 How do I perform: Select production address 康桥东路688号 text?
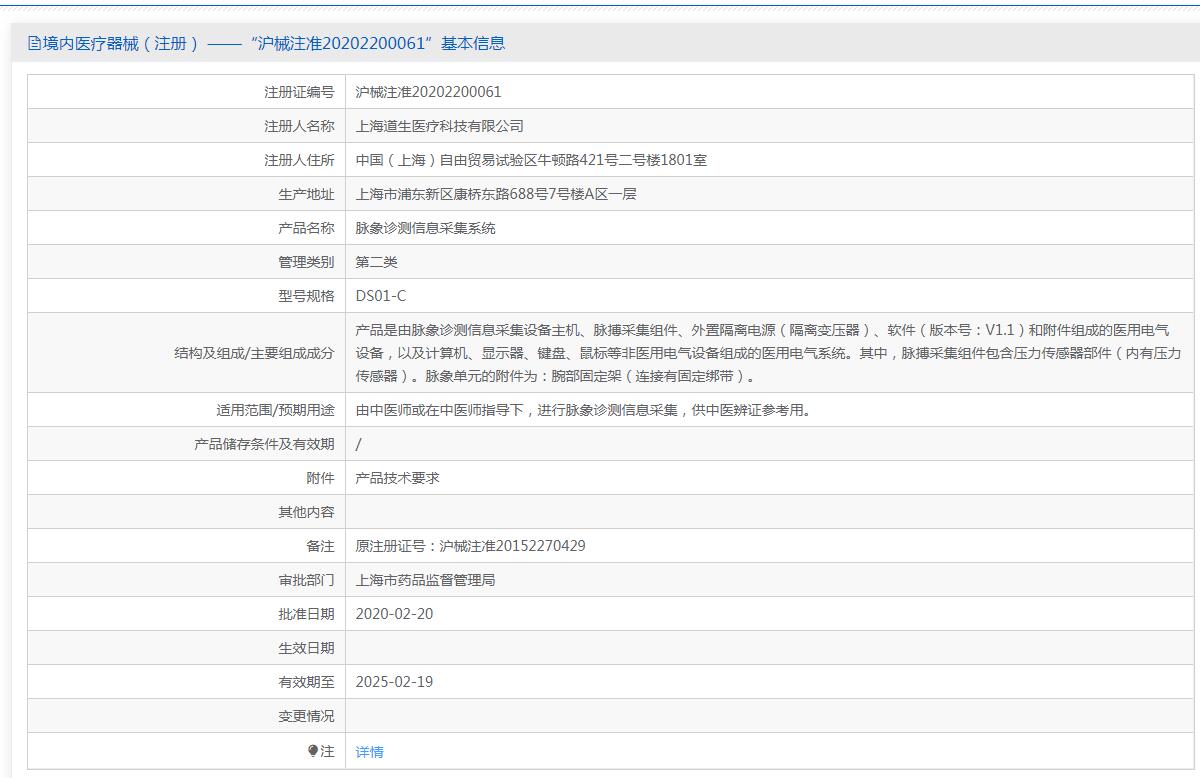coord(494,194)
